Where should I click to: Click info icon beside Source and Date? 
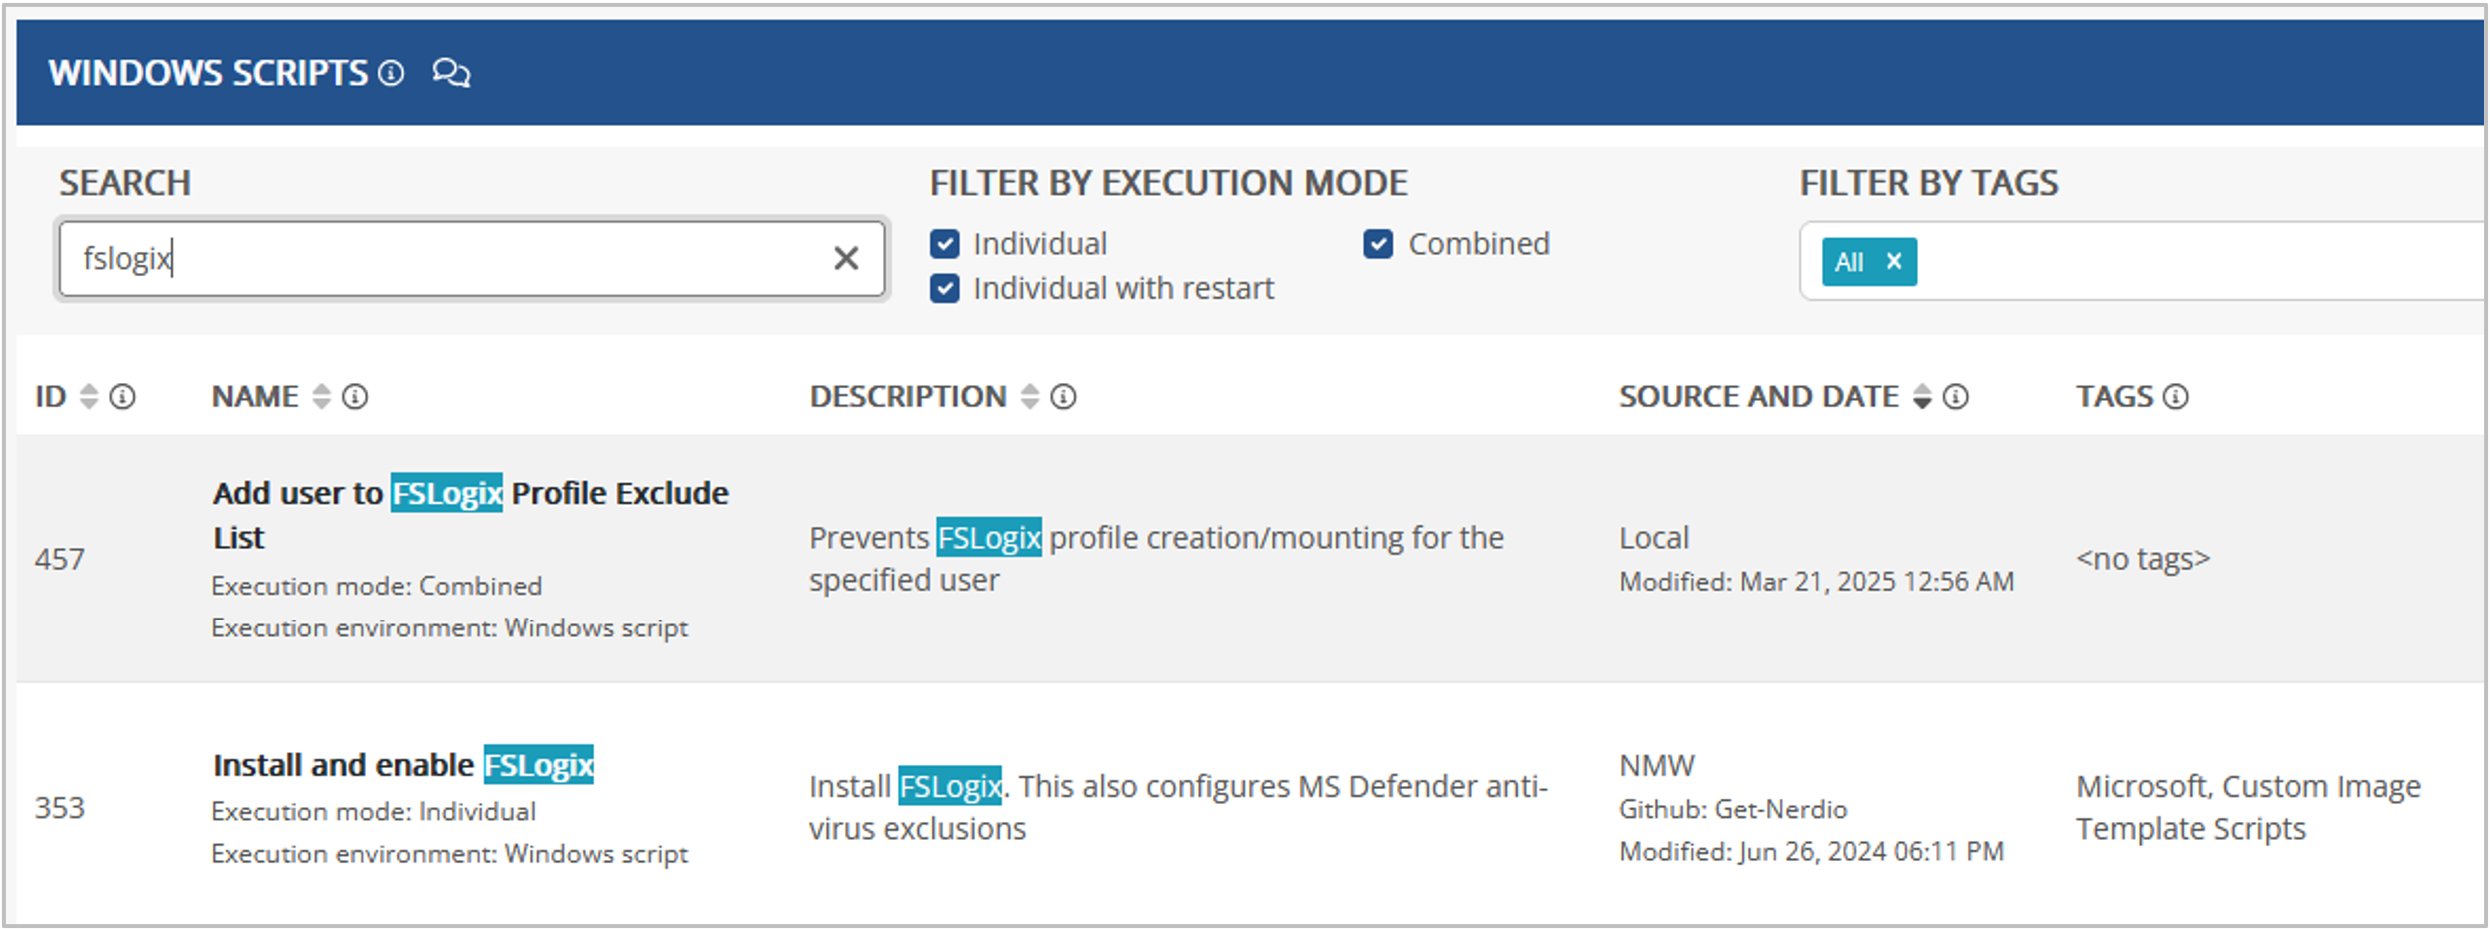coord(1956,397)
